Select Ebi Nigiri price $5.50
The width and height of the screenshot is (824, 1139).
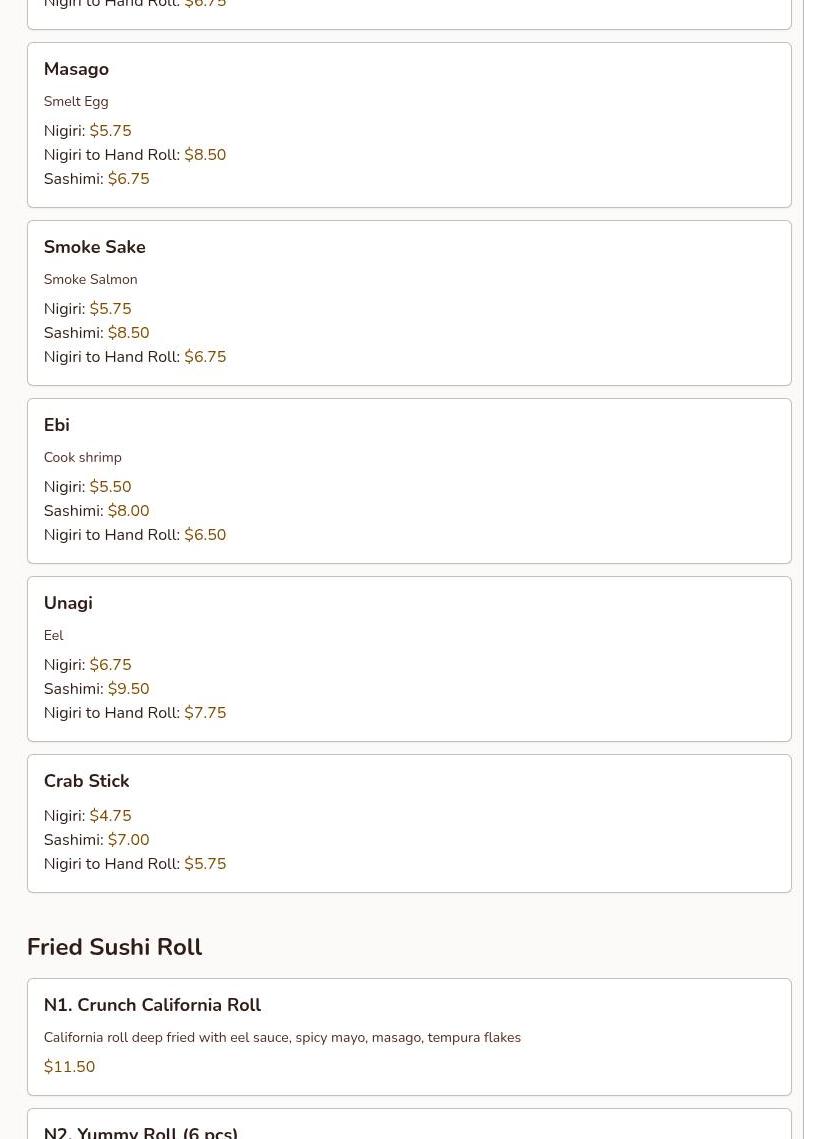[110, 487]
